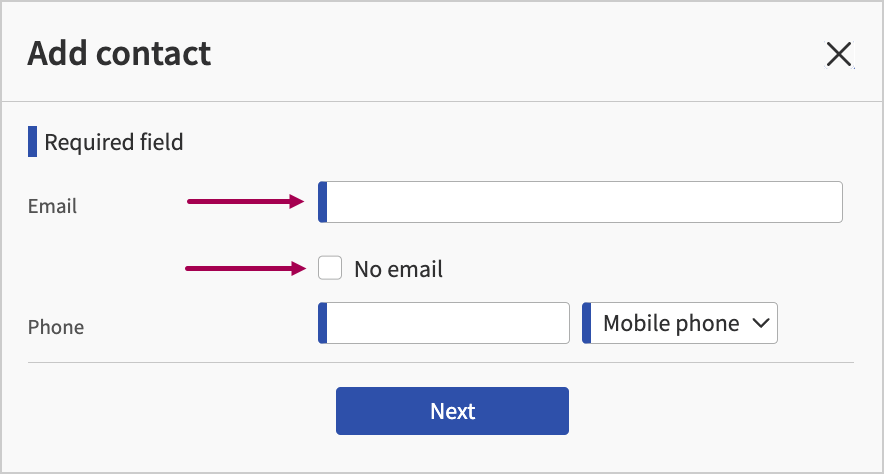This screenshot has height=474, width=884.
Task: Close the Add contact dialog
Action: (x=838, y=54)
